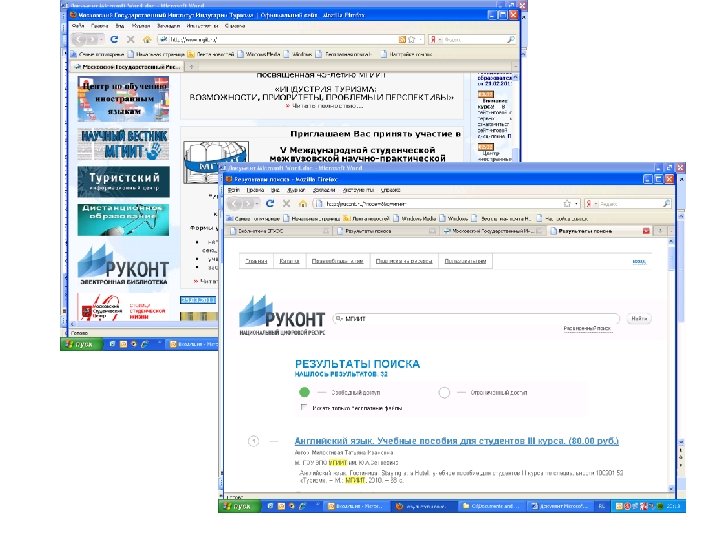Open history dropdown beside front window forward button
Viewport: 720px width, 540px height.
[x=257, y=203]
